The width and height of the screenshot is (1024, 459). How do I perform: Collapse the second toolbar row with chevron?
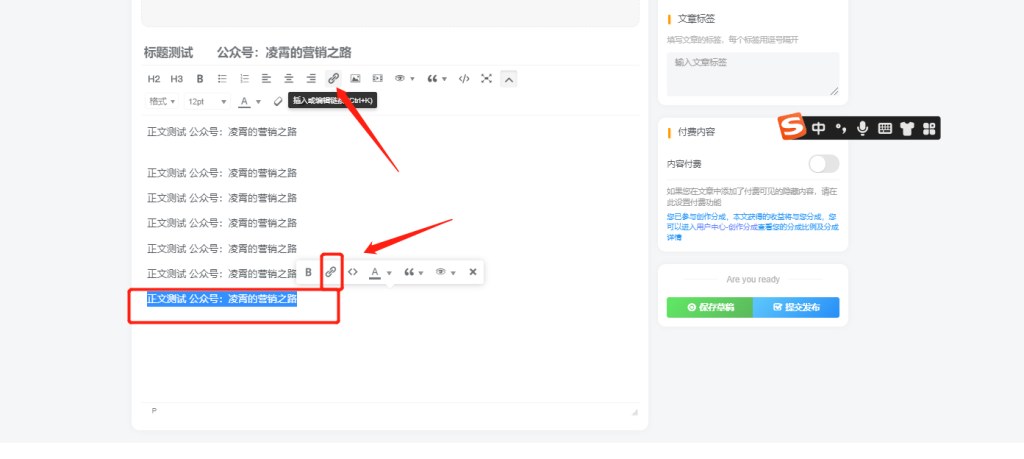click(x=509, y=79)
